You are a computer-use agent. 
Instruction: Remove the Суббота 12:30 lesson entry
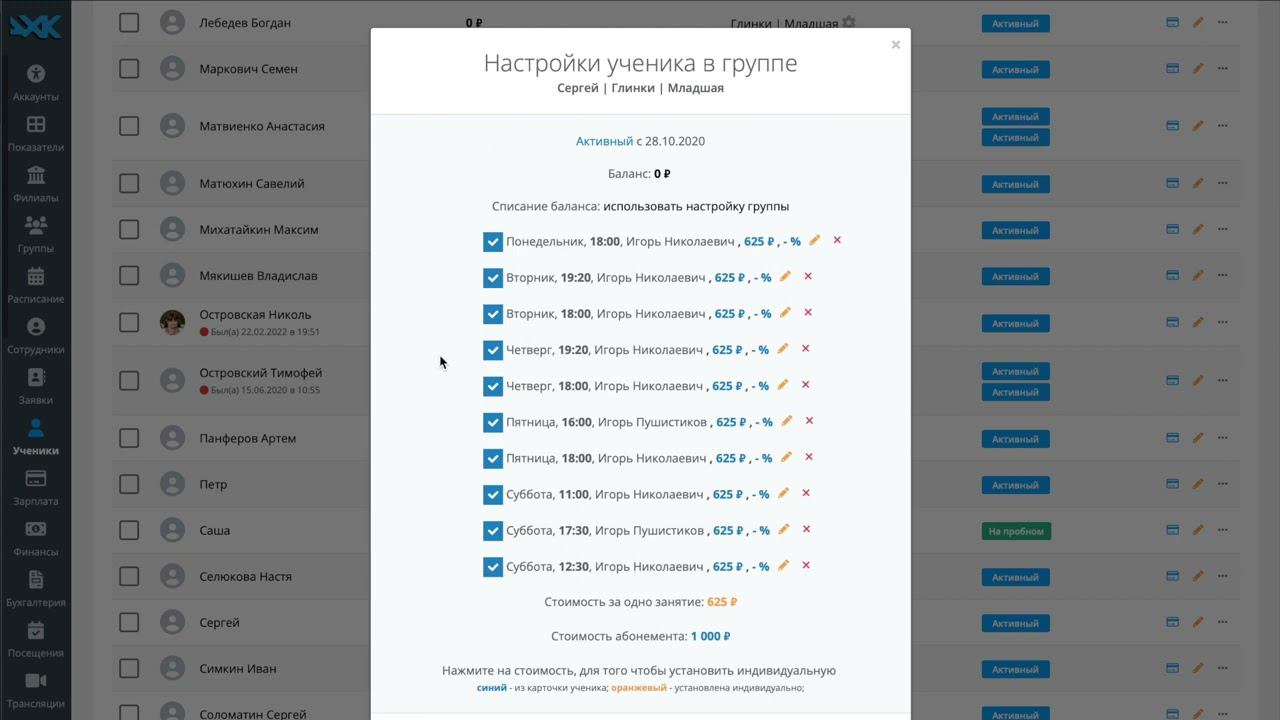(x=806, y=564)
